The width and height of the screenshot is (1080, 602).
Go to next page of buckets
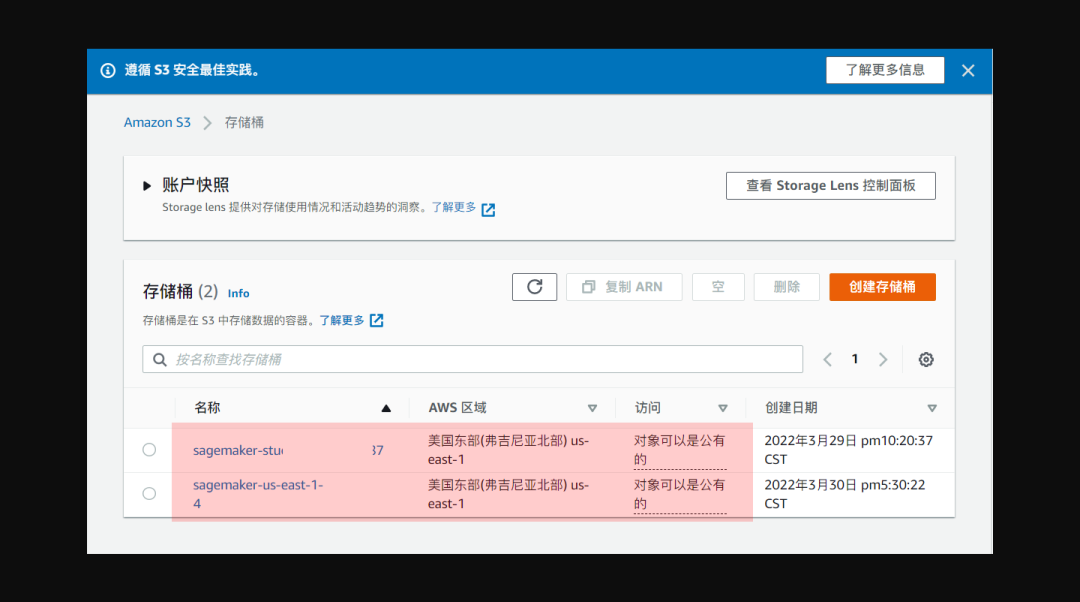click(x=883, y=360)
